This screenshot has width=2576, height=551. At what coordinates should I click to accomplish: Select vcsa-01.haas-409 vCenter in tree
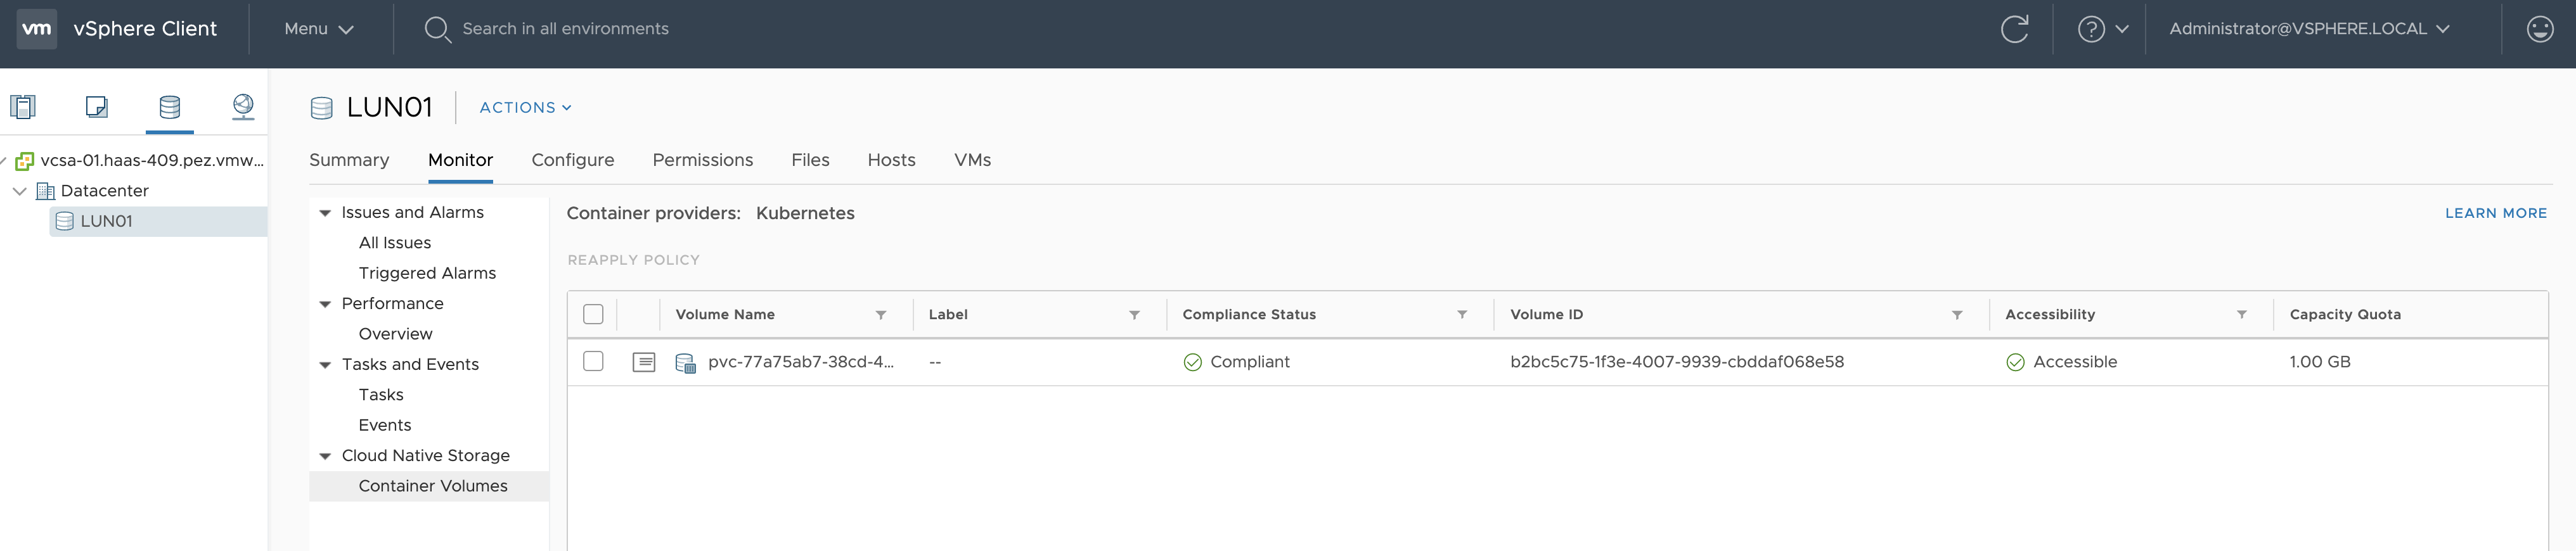coord(152,161)
